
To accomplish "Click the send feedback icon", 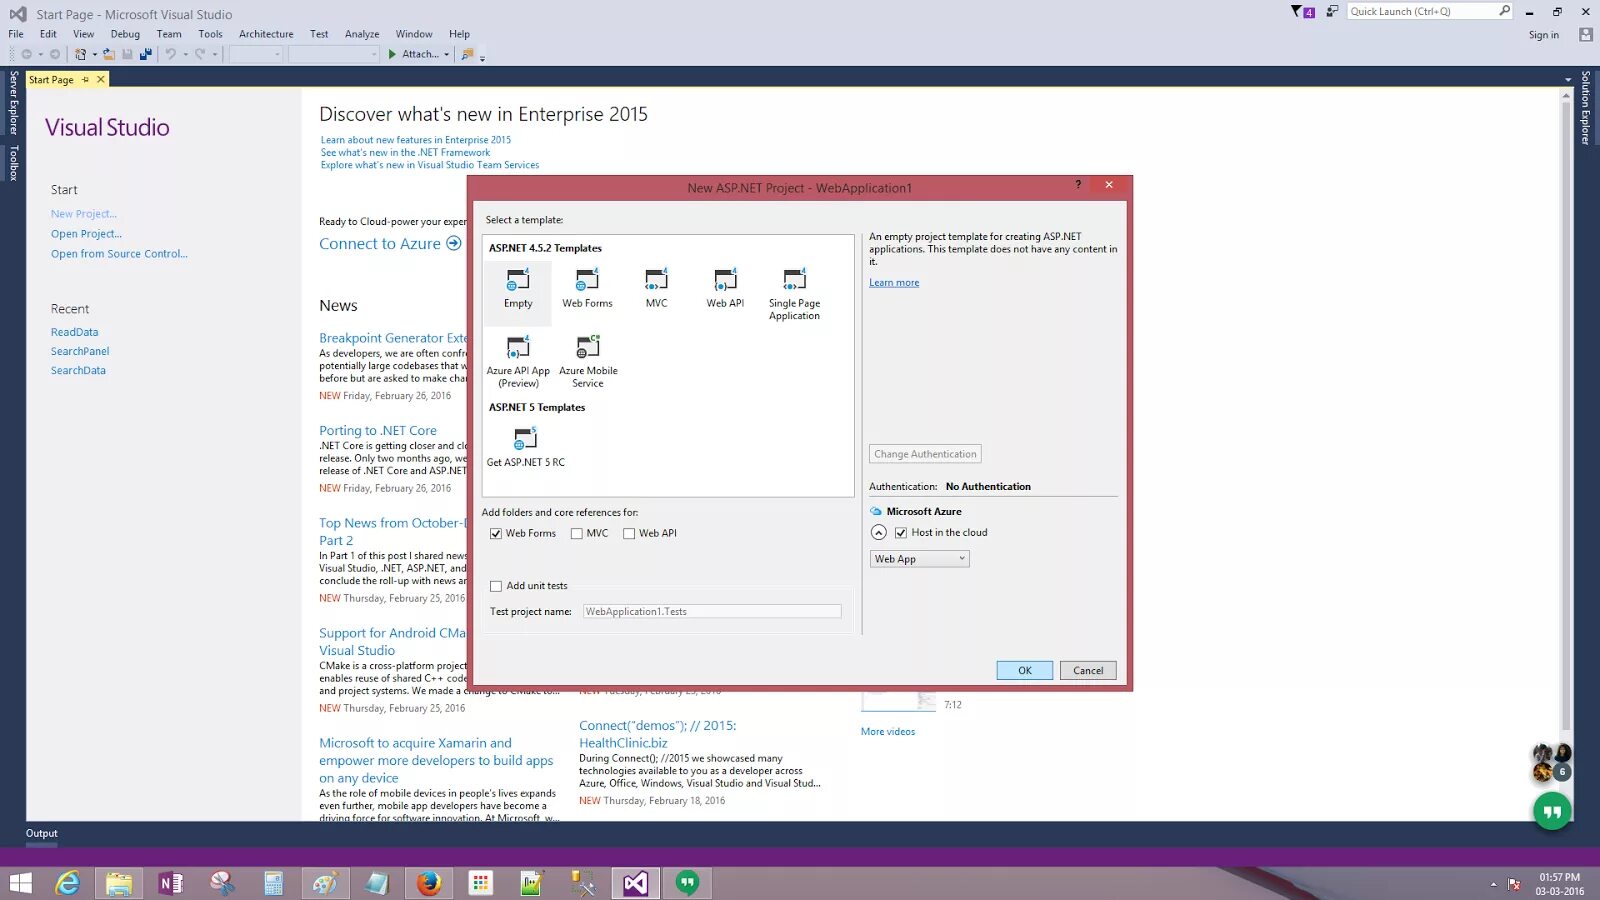I will pyautogui.click(x=1332, y=11).
